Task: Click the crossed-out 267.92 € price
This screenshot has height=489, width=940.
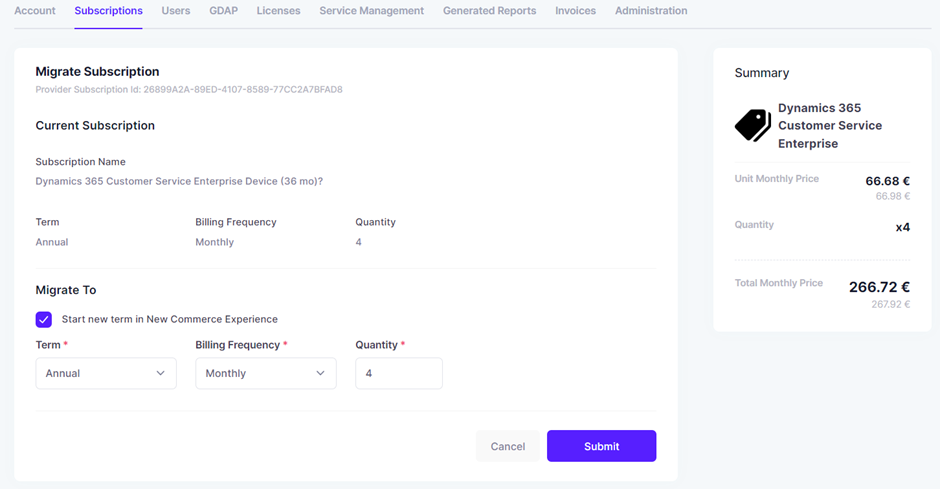Action: [x=890, y=304]
